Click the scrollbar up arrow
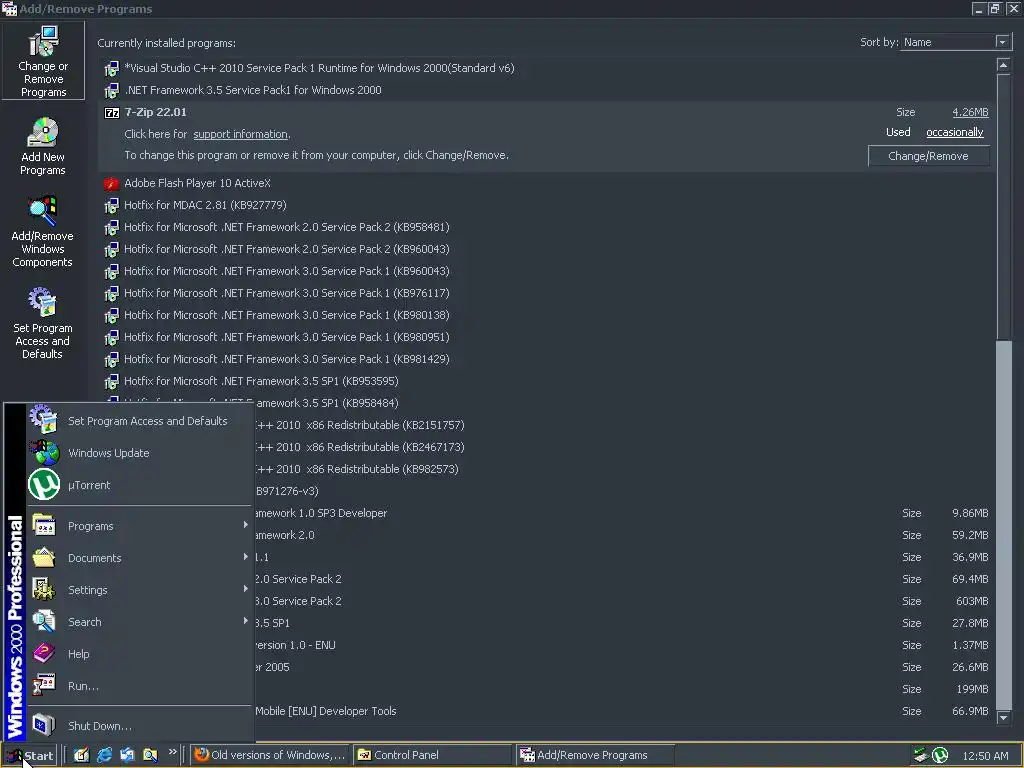 coord(1004,65)
